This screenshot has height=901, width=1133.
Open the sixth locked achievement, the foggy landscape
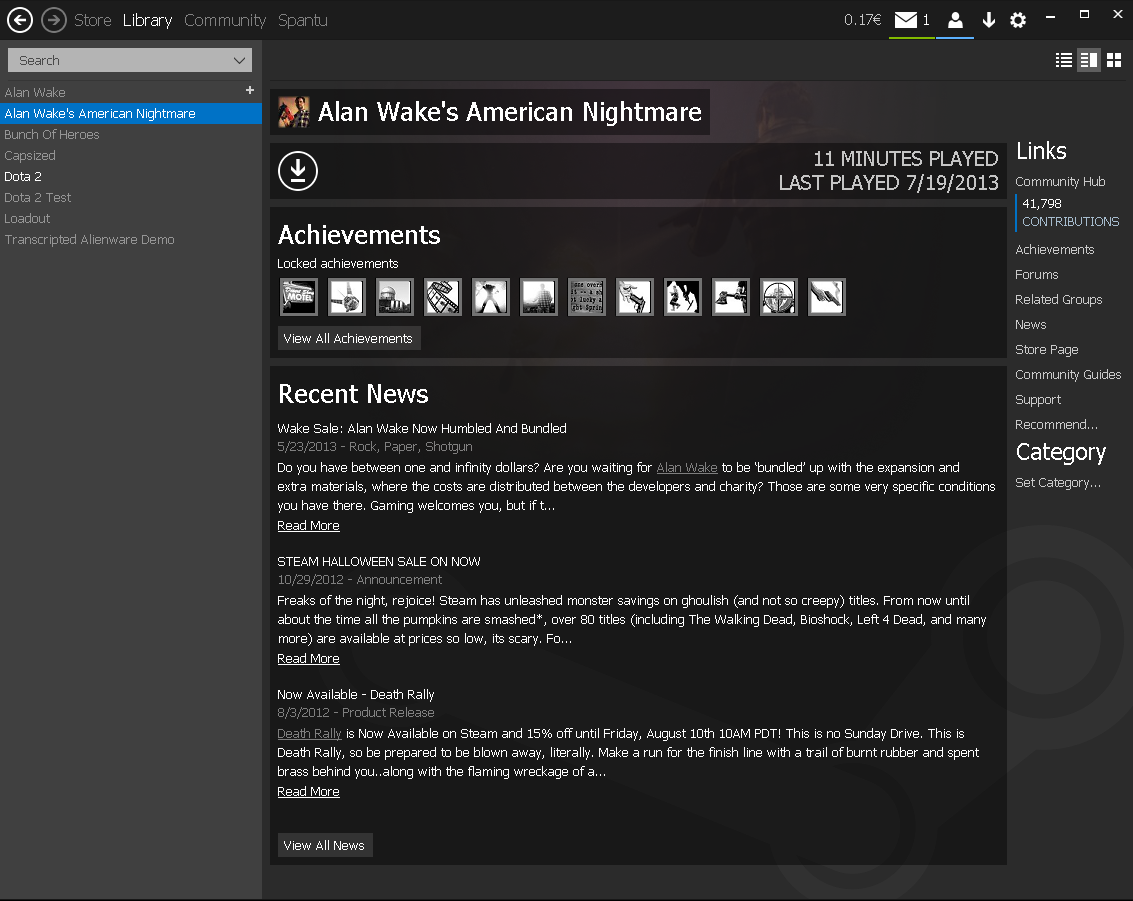click(x=539, y=296)
